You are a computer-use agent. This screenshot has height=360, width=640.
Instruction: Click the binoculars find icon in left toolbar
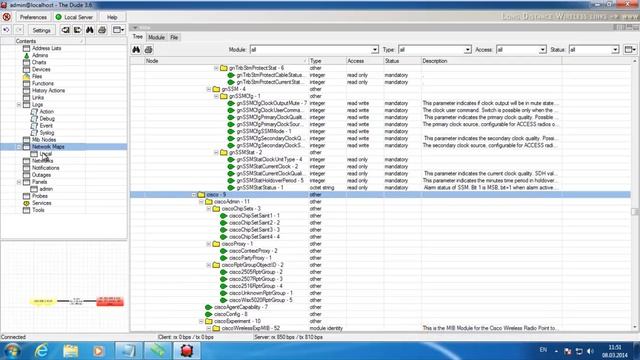89,30
